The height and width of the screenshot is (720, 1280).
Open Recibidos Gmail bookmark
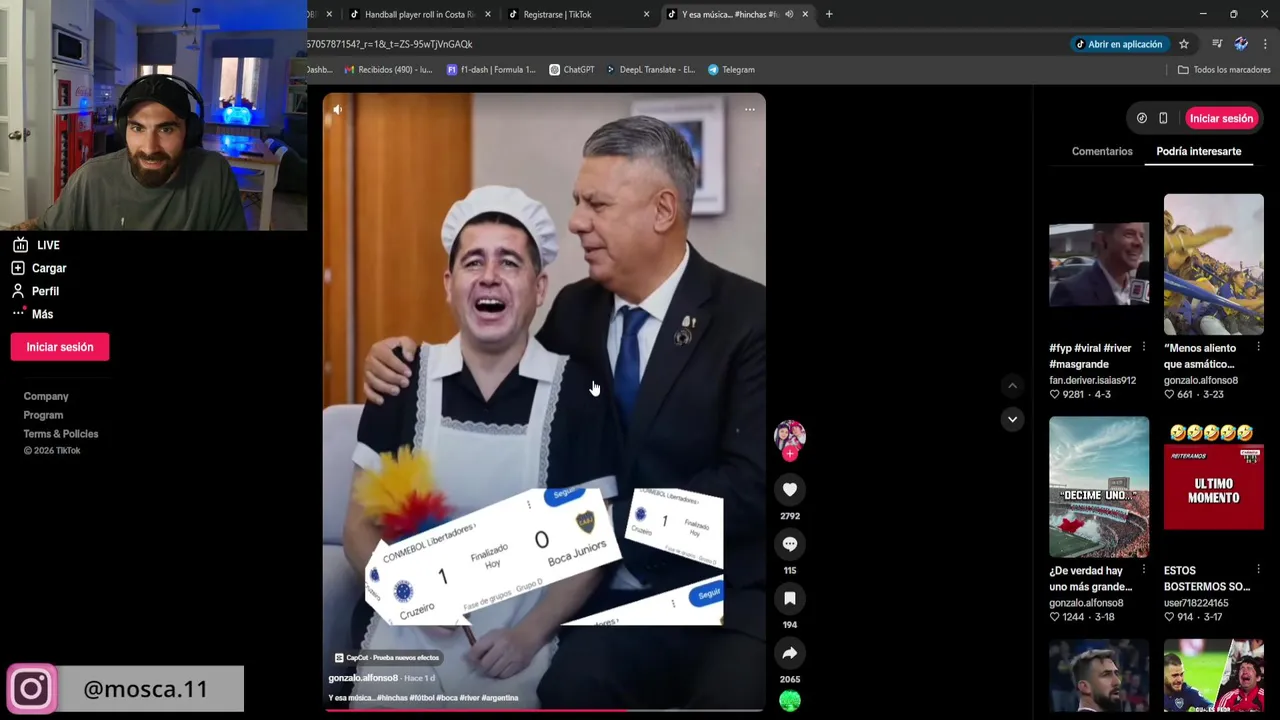[388, 70]
